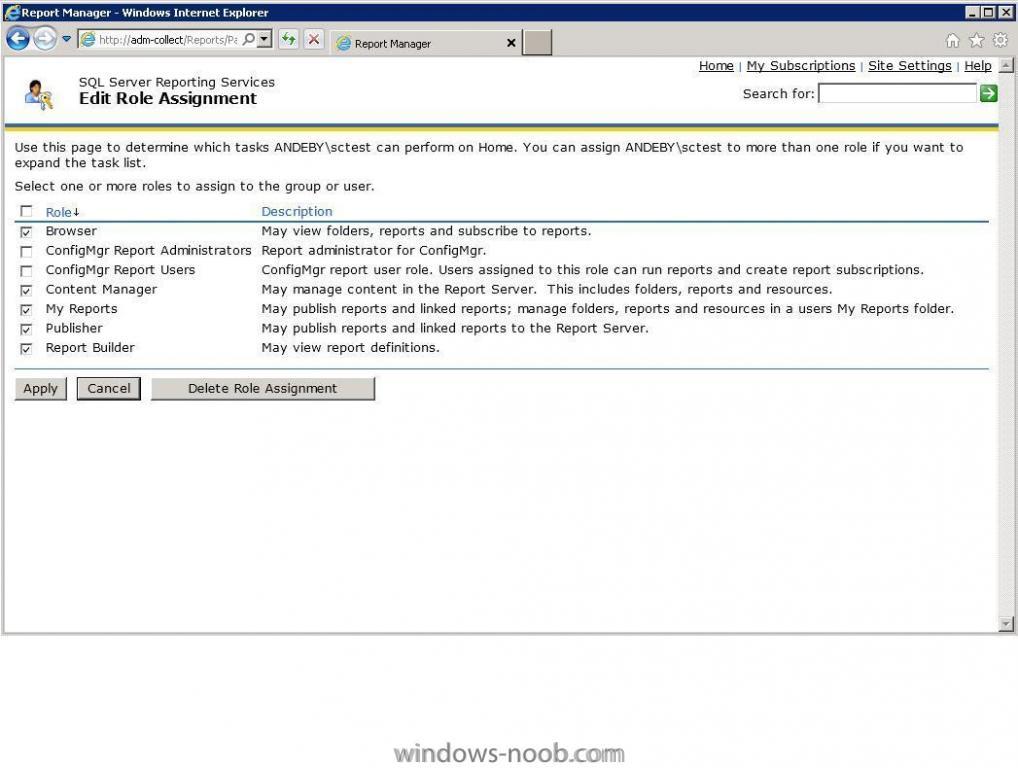The width and height of the screenshot is (1018, 768).
Task: Sort by the Role column header
Action: [58, 212]
